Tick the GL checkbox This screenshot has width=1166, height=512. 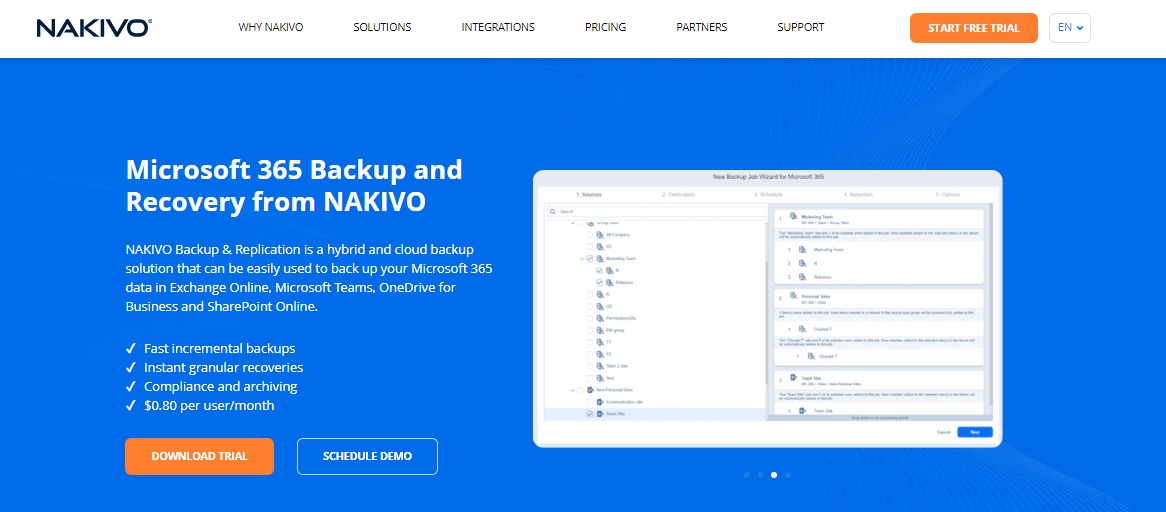(590, 247)
